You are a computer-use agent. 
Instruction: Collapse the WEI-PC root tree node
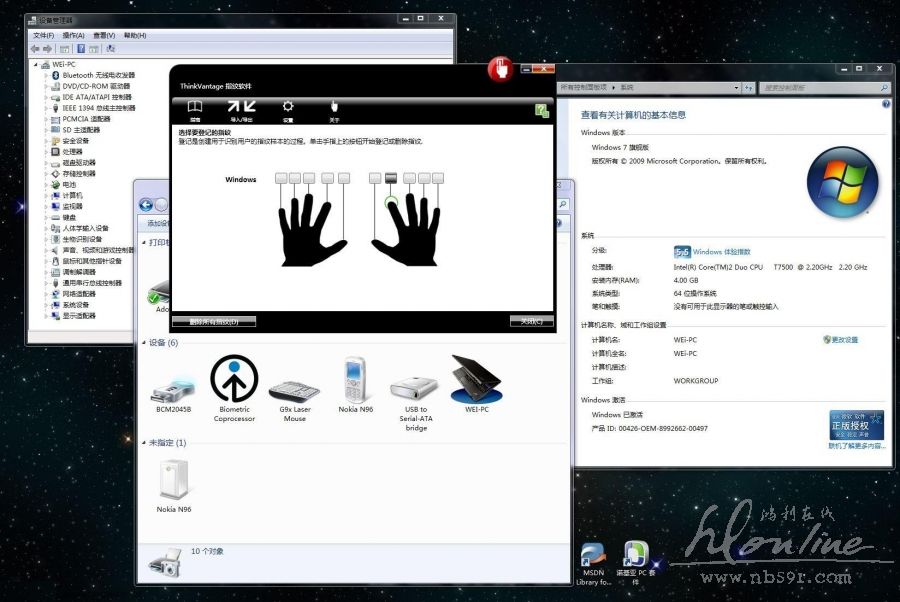tap(36, 64)
